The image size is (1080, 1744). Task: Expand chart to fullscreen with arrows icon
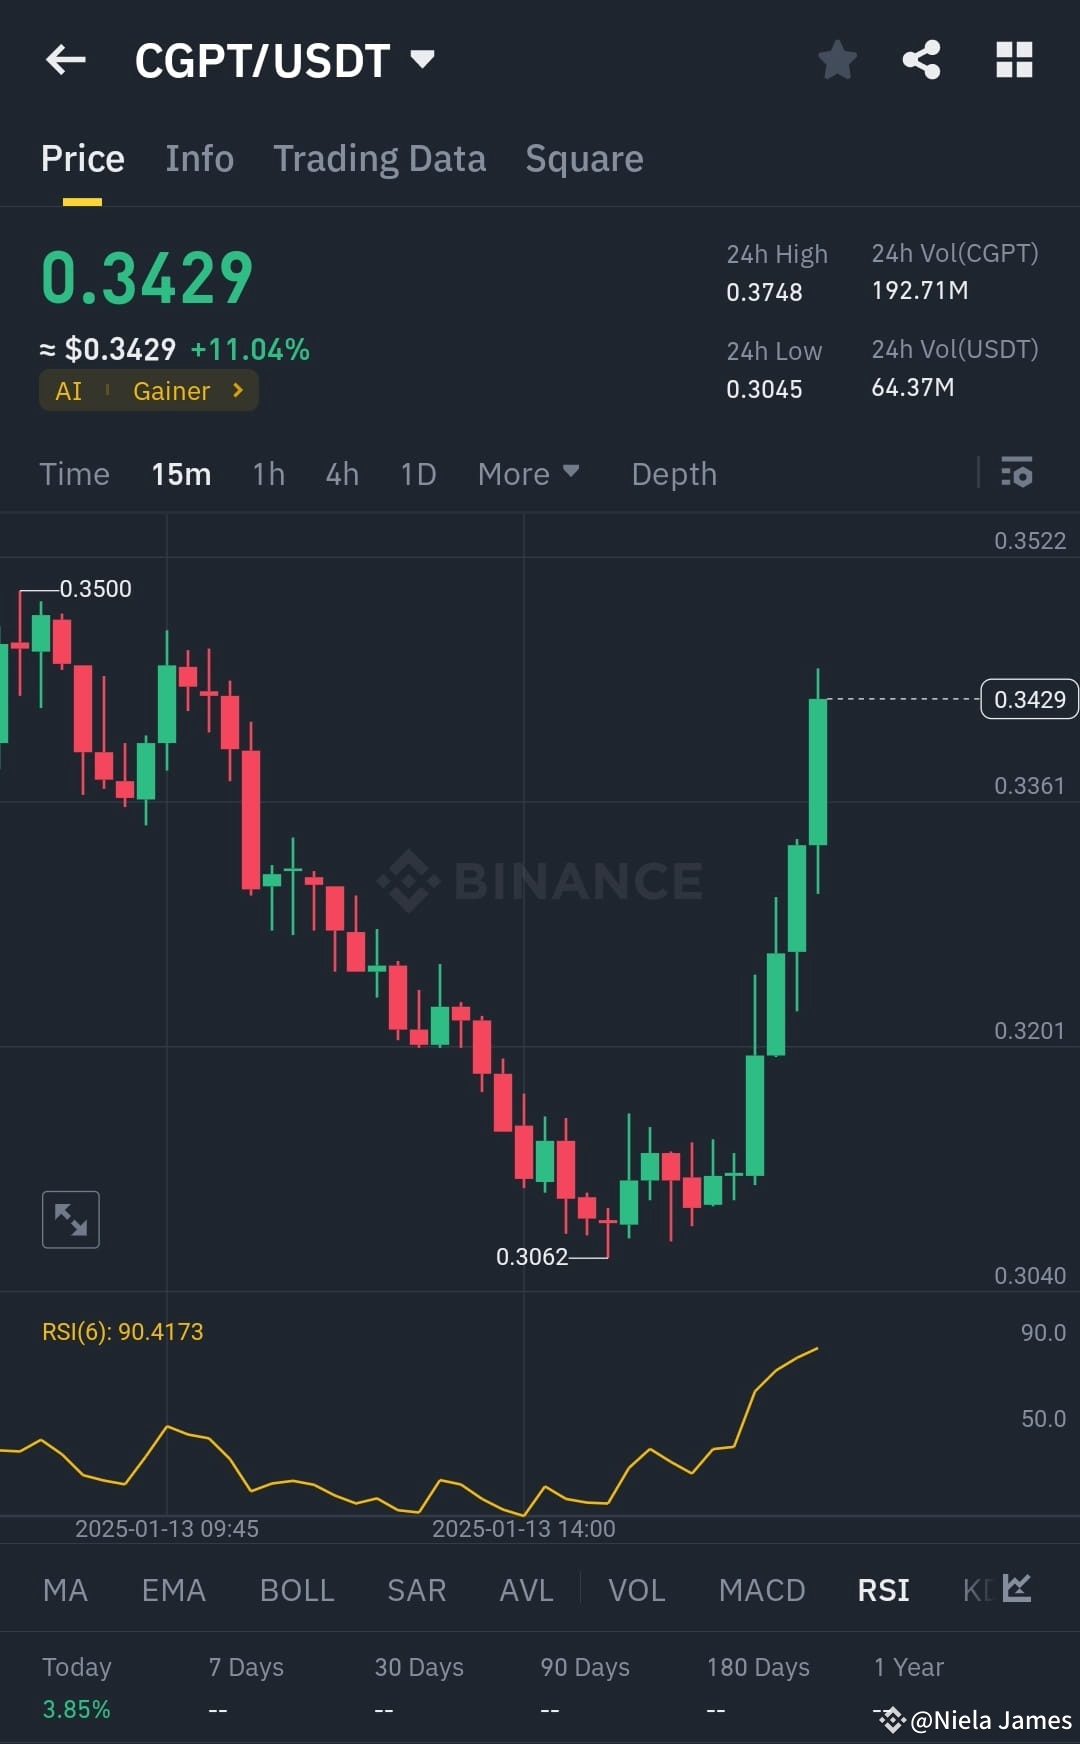(x=71, y=1219)
